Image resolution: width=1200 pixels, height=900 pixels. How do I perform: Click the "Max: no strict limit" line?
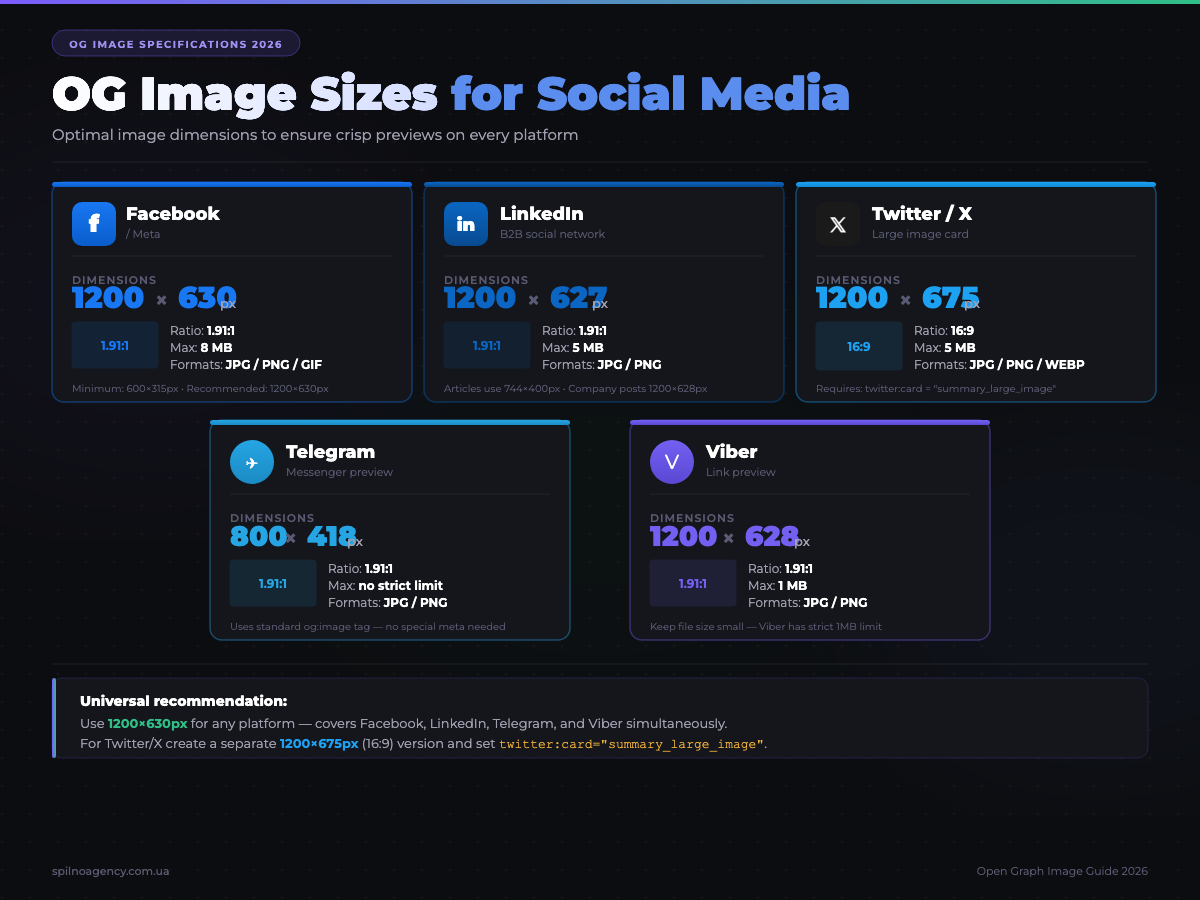385,586
